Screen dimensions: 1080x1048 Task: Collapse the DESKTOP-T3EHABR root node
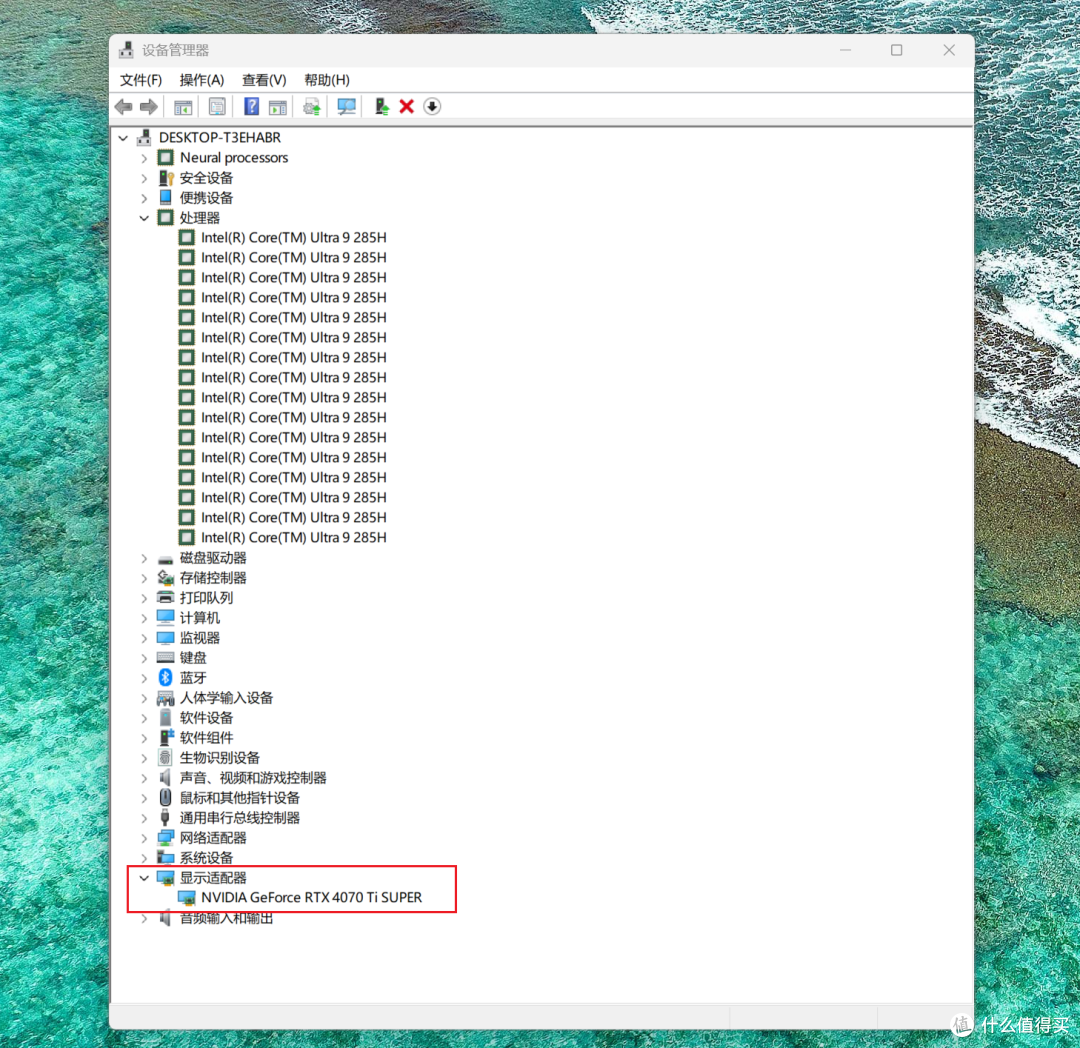[x=123, y=138]
